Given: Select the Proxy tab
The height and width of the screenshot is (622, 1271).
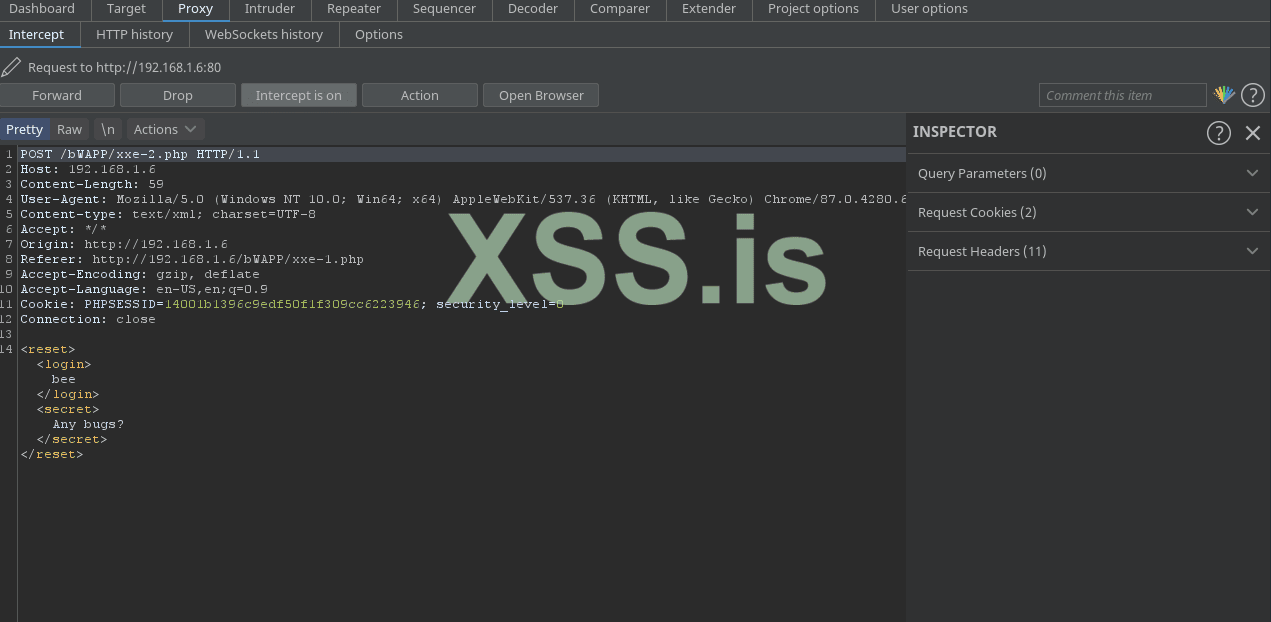Looking at the screenshot, I should (x=195, y=9).
